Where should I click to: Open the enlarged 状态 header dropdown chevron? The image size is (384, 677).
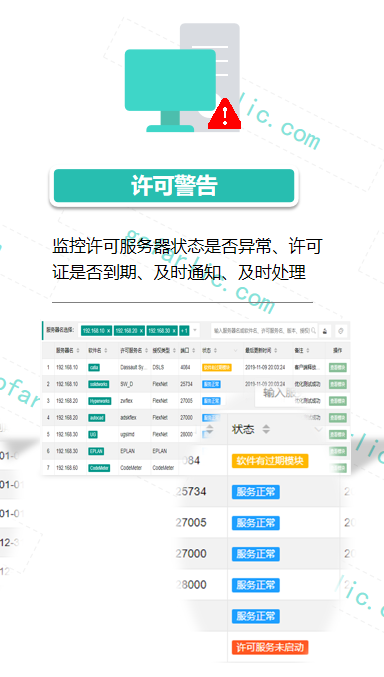point(318,429)
